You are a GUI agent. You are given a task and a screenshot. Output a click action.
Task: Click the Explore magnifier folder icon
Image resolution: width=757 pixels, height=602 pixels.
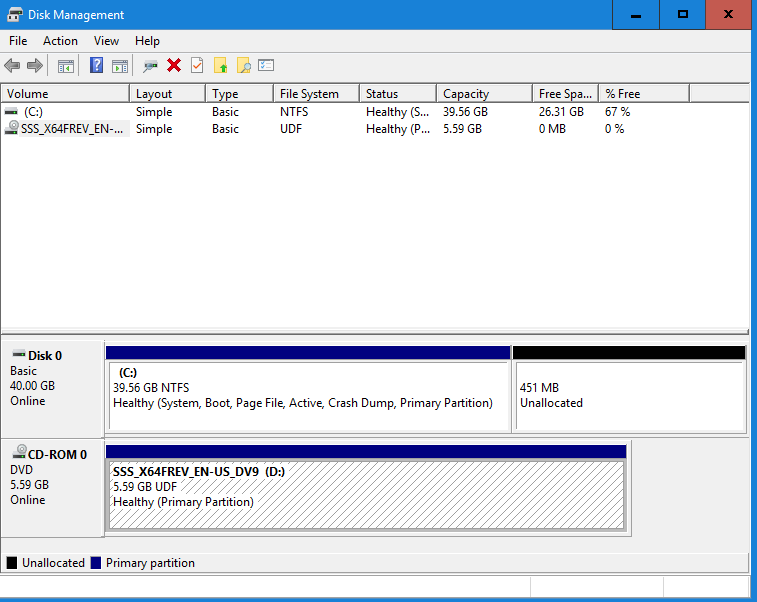(x=244, y=65)
